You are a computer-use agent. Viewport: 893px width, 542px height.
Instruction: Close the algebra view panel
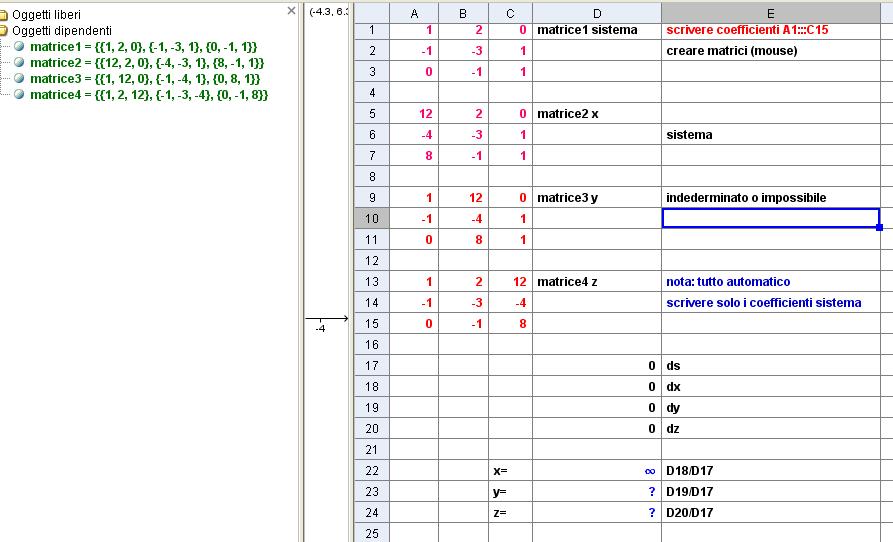tap(291, 10)
